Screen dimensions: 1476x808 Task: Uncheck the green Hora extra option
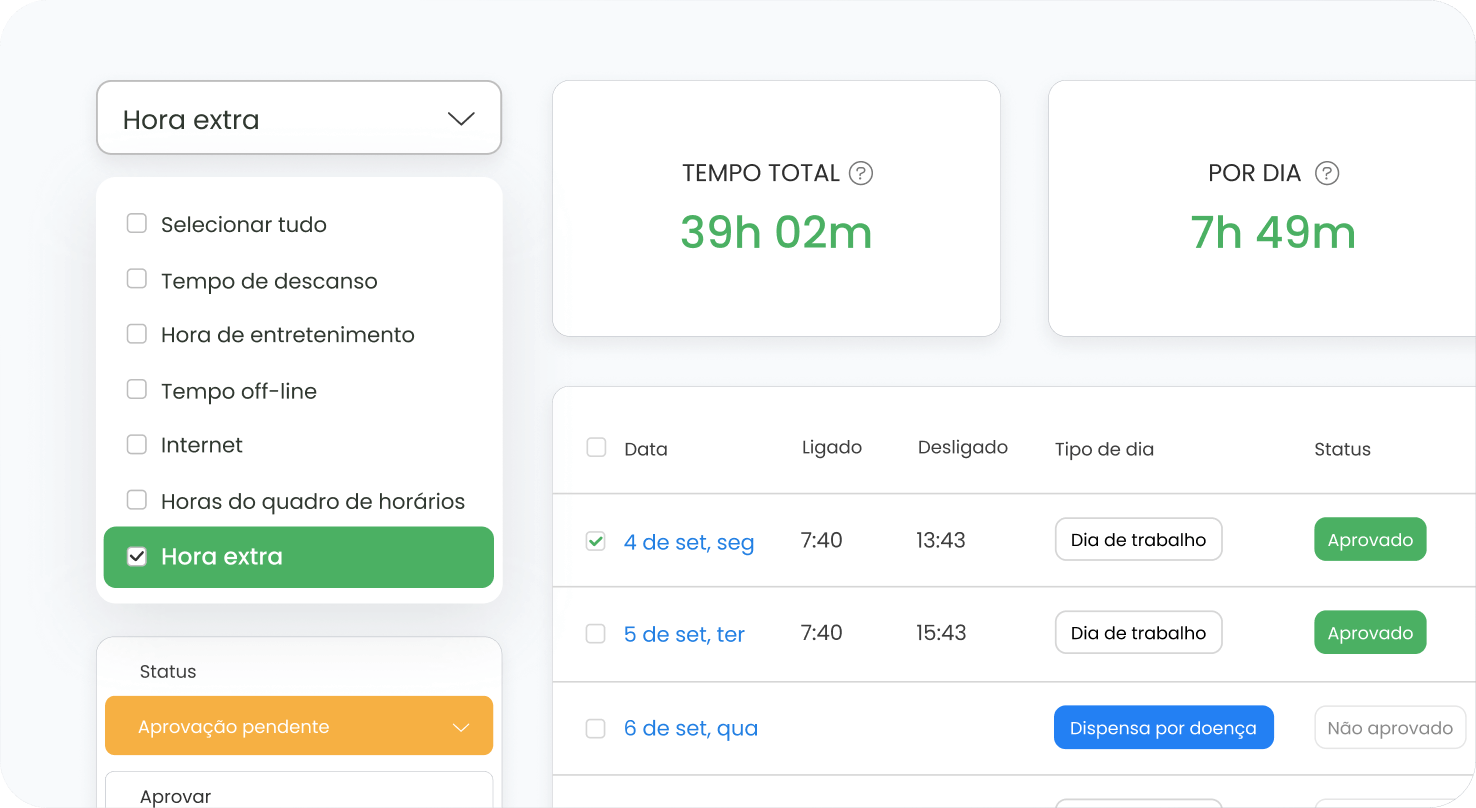pyautogui.click(x=137, y=557)
